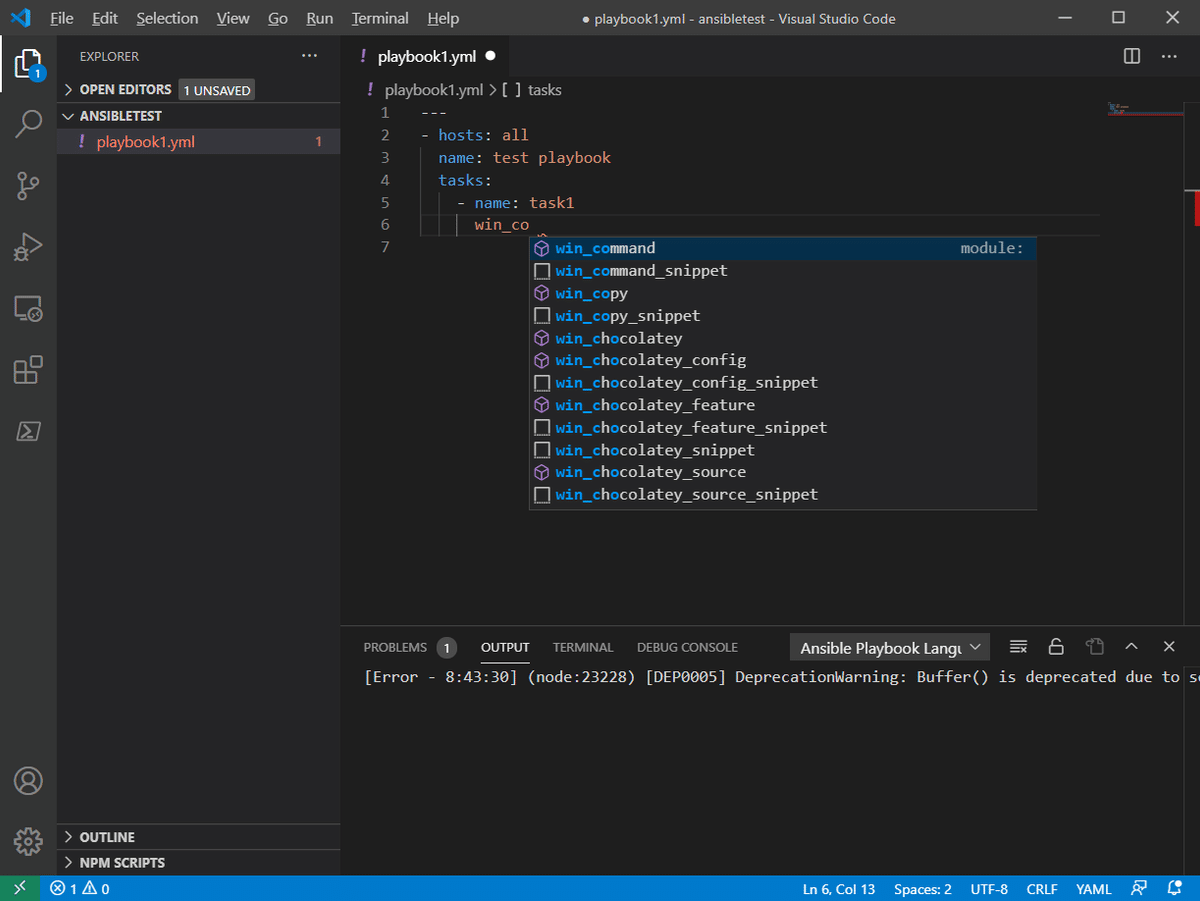
Task: Choose win_copy module suggestion
Action: click(x=782, y=293)
